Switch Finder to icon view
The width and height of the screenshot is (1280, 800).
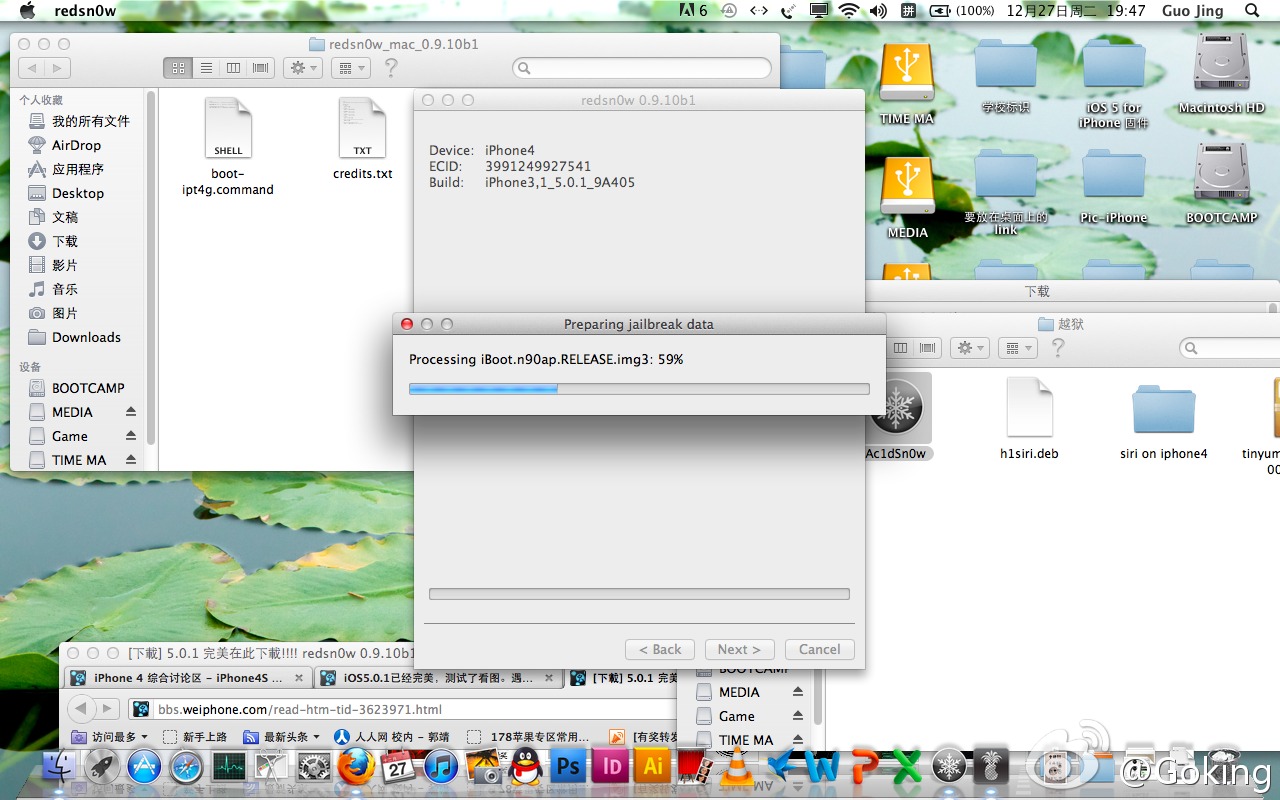(x=178, y=68)
